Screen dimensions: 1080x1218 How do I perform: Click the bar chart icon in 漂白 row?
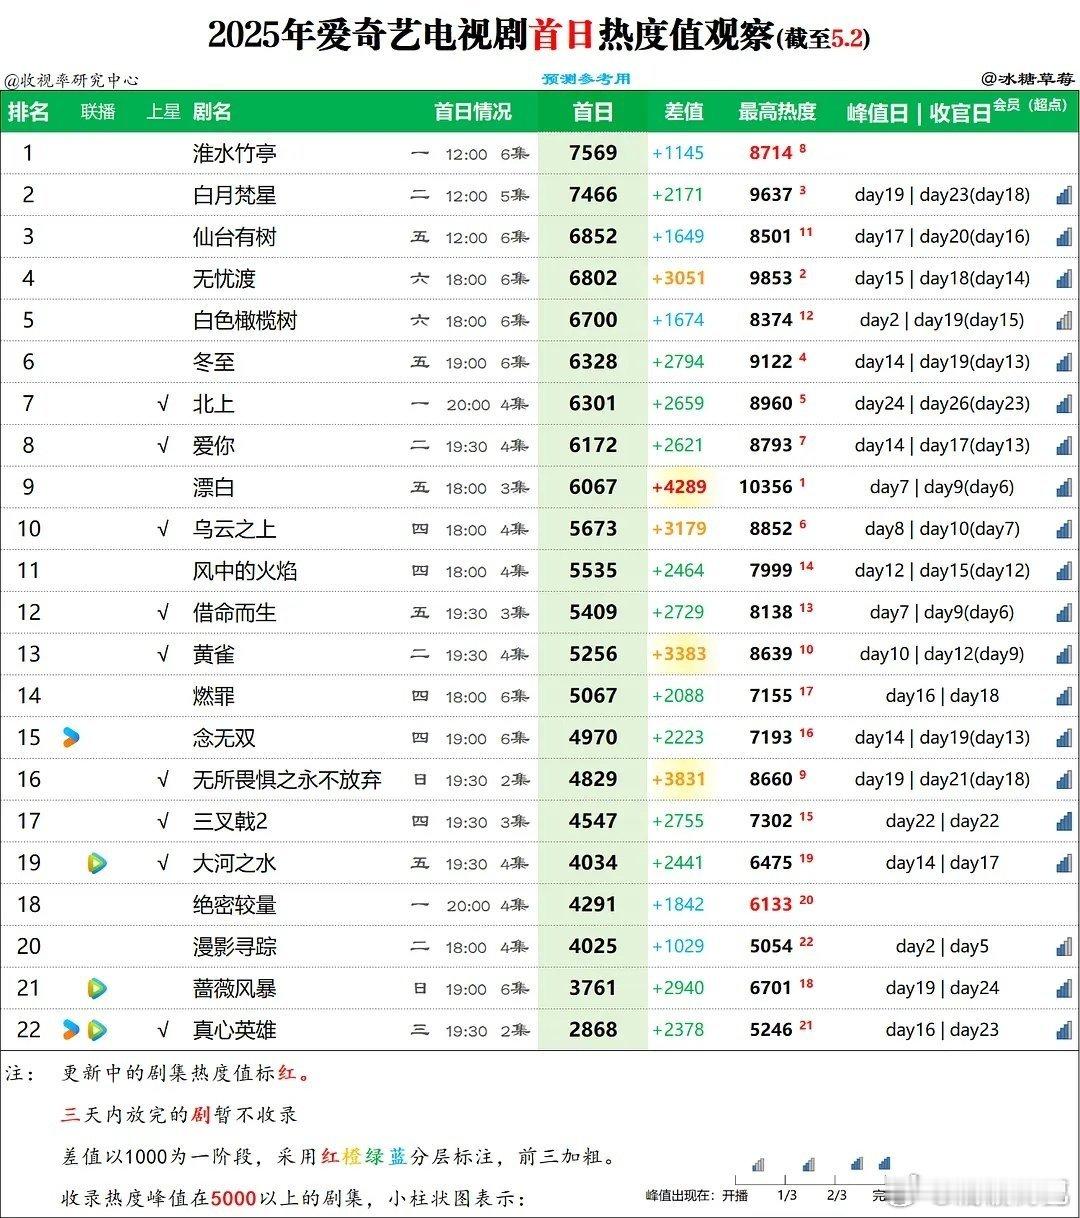[x=1064, y=488]
